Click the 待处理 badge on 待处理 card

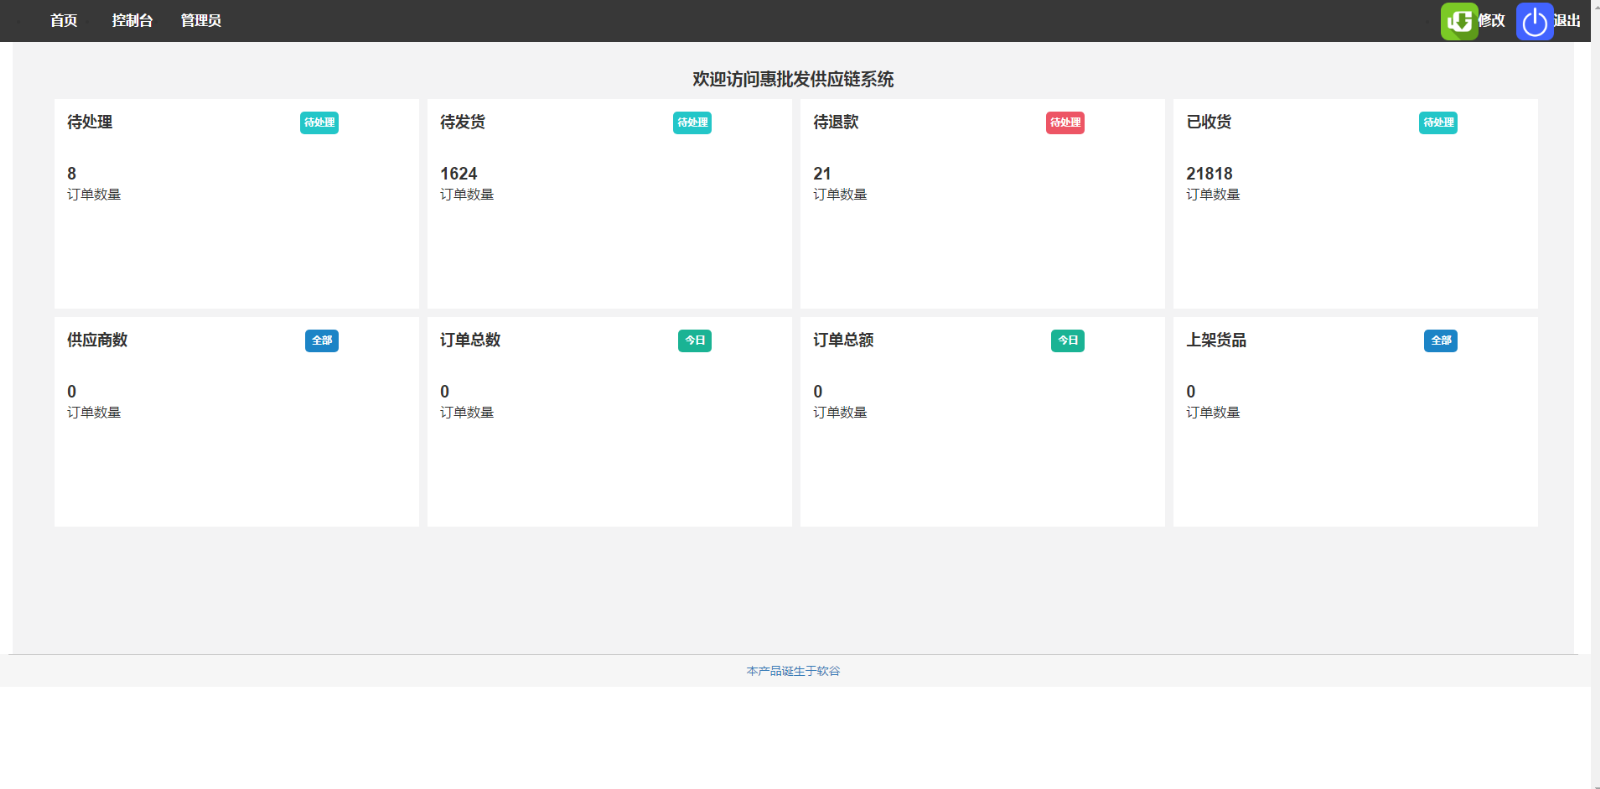tap(319, 123)
